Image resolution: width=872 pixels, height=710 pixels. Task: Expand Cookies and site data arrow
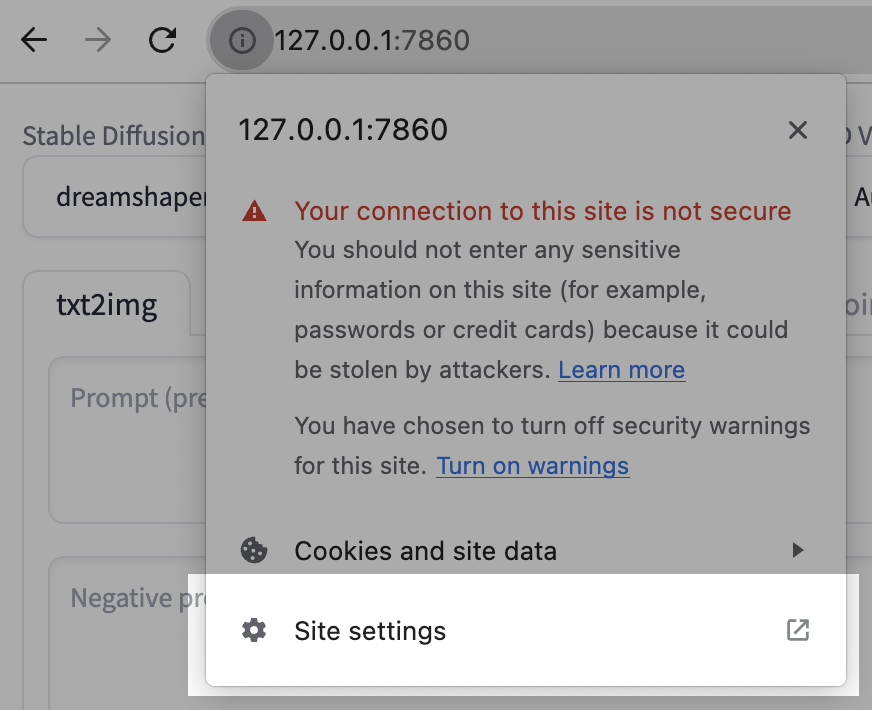click(x=798, y=550)
